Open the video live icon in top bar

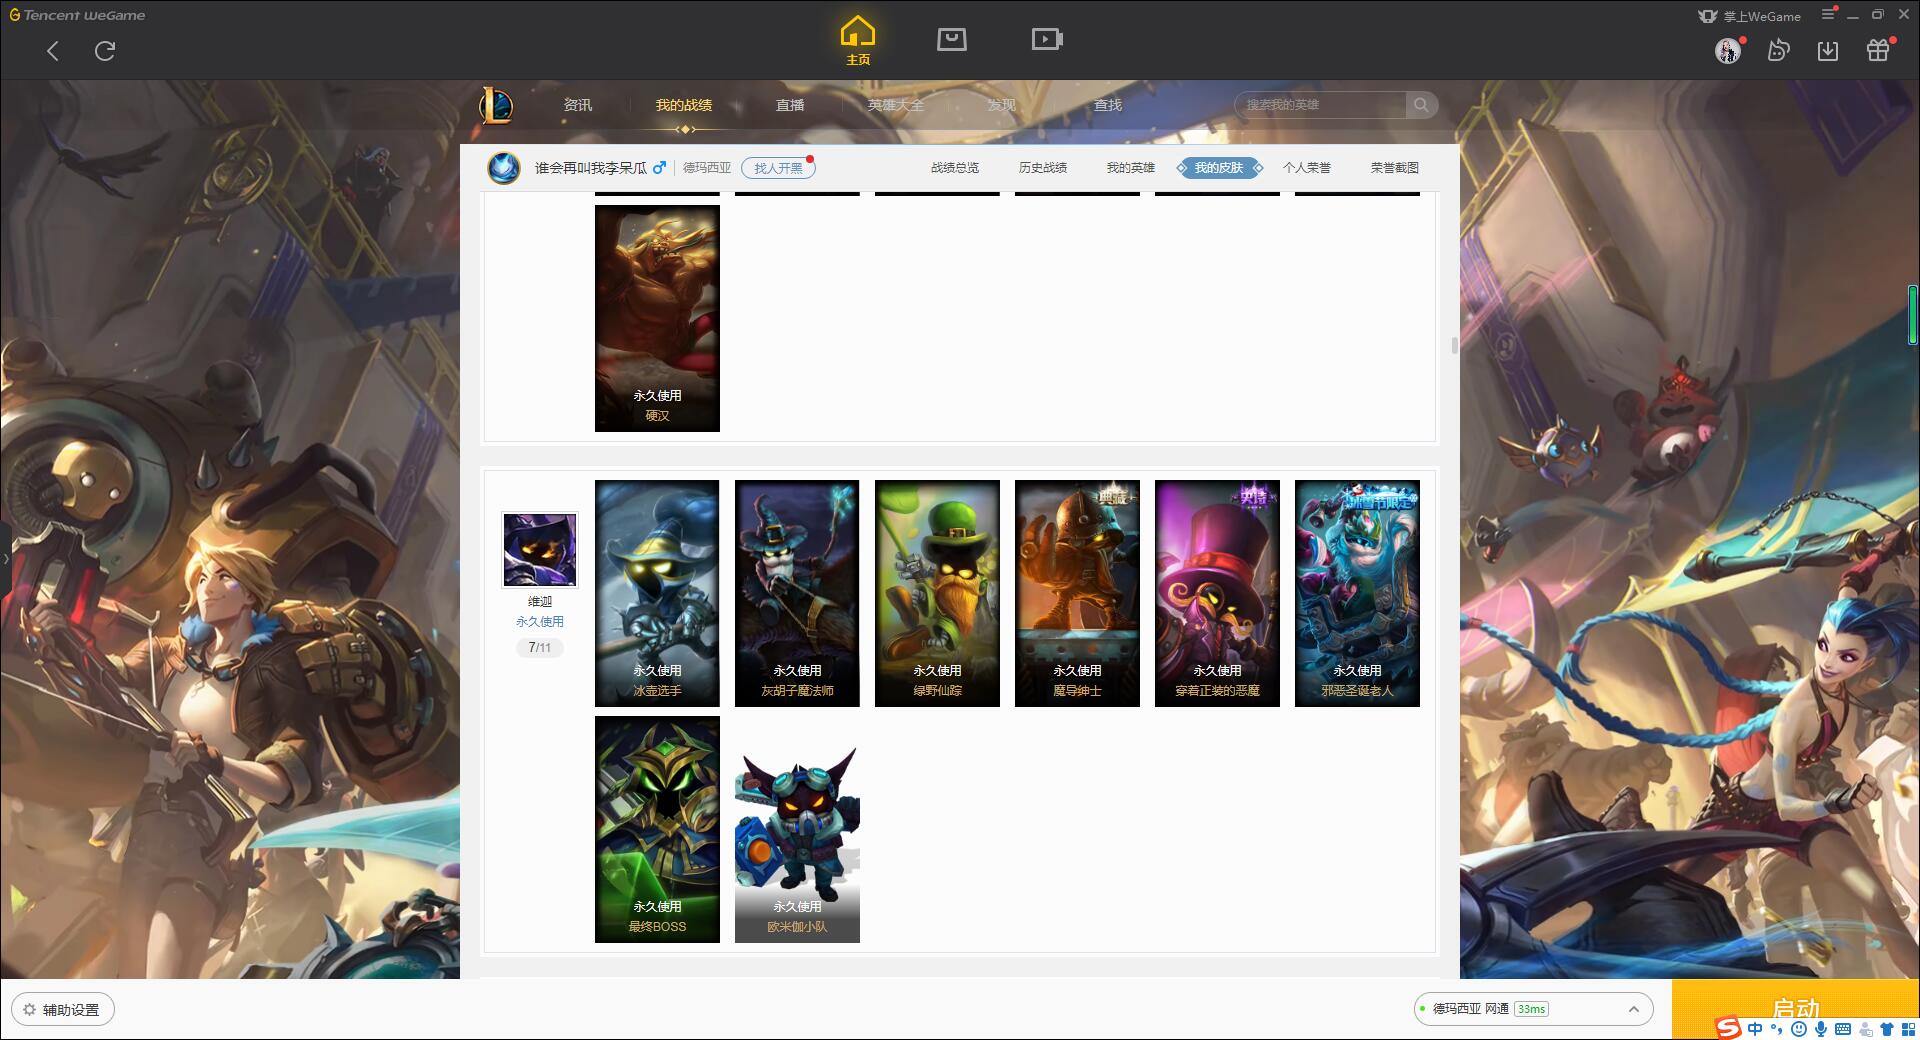click(x=1046, y=39)
